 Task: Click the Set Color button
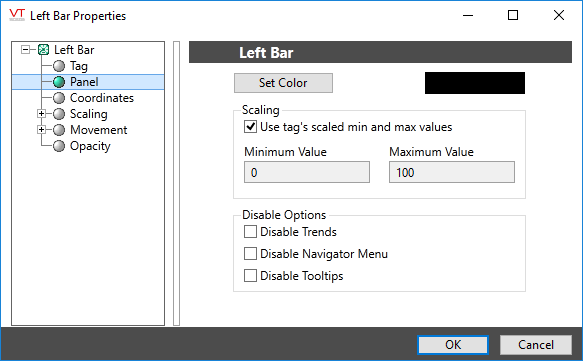coord(283,83)
